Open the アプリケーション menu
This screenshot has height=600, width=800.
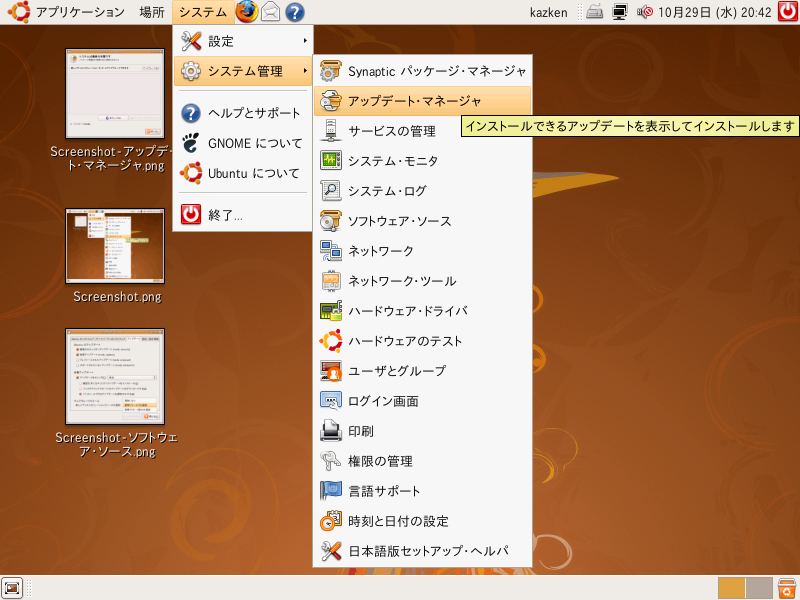80,12
